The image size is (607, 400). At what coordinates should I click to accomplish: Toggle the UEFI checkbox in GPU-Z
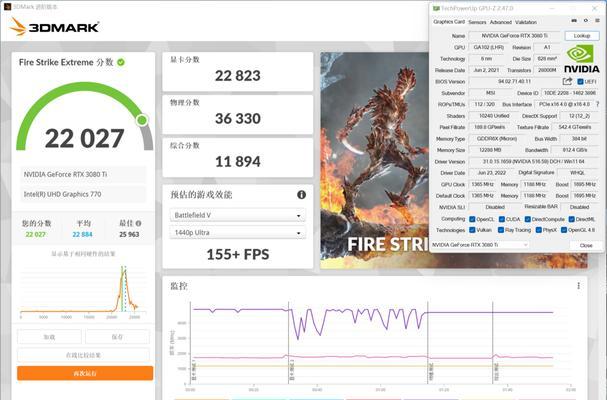pos(580,82)
